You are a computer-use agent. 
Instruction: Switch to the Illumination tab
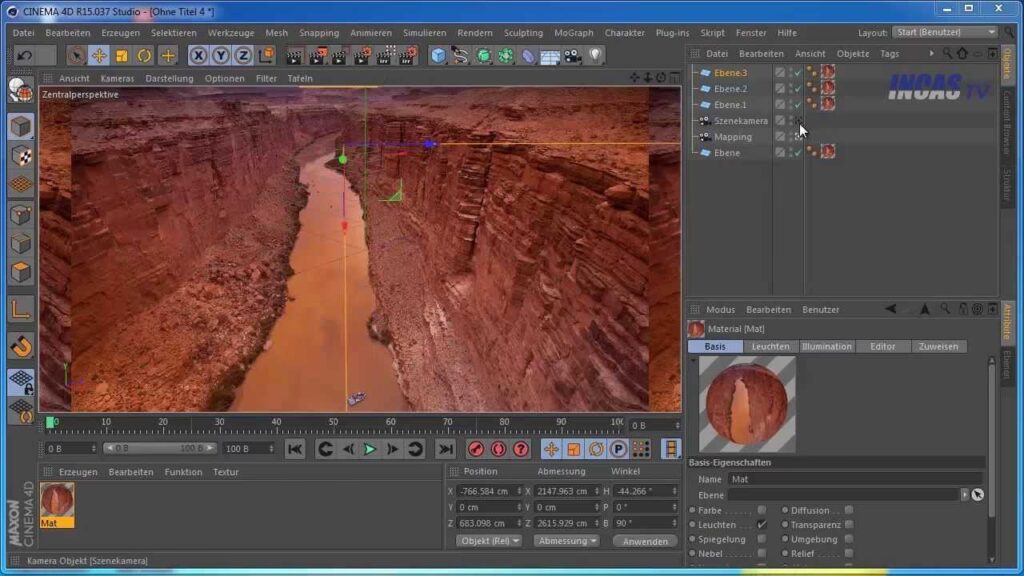pyautogui.click(x=826, y=346)
